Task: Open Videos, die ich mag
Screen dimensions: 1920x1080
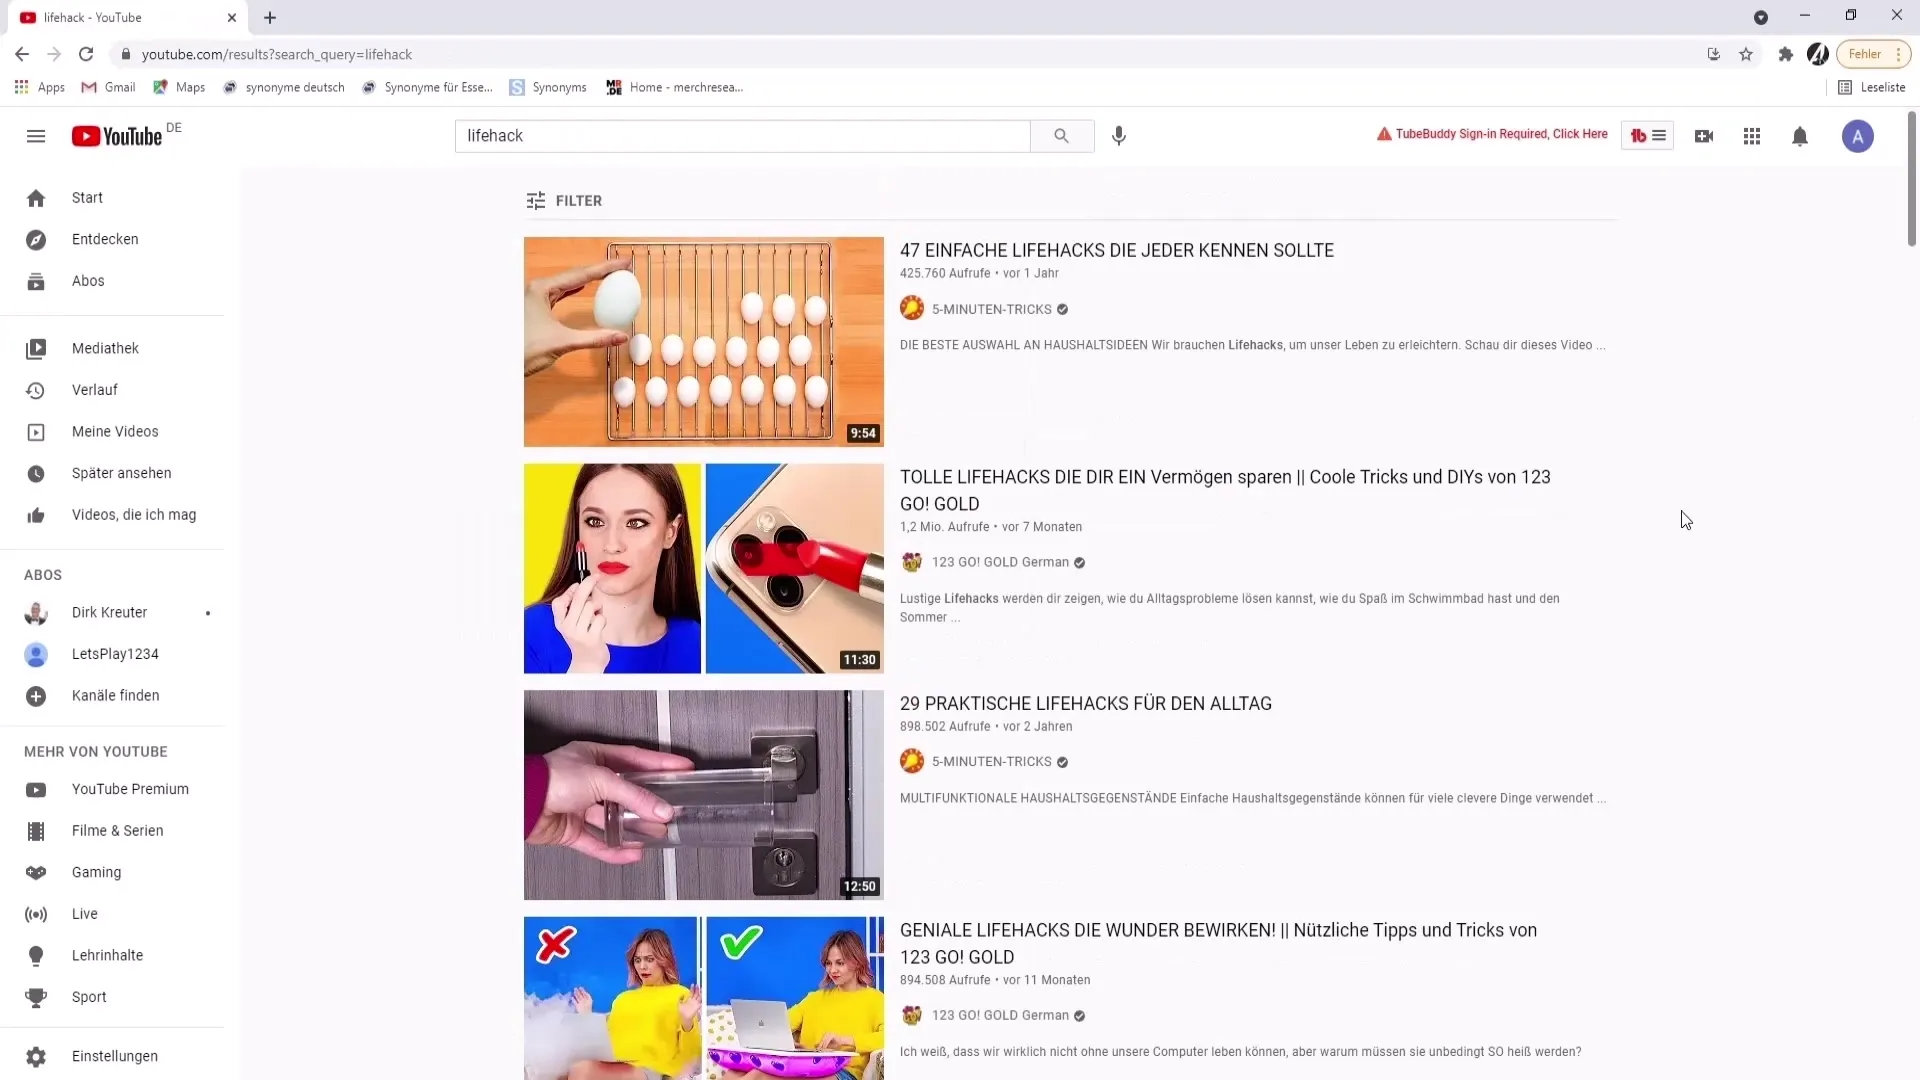Action: tap(112, 515)
